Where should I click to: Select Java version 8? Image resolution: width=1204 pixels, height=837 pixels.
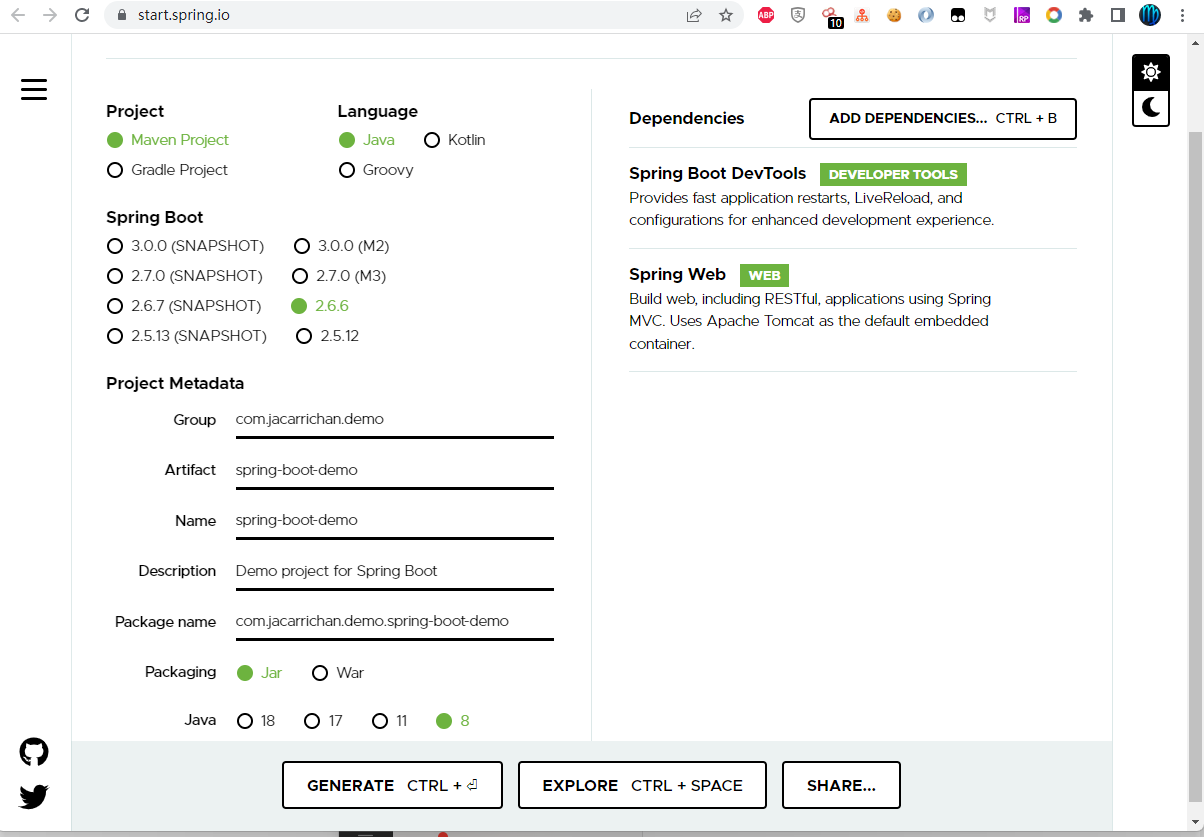(452, 721)
